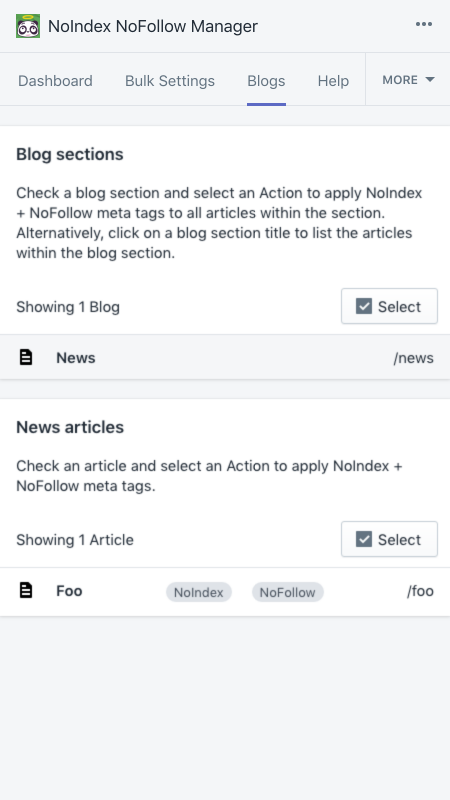Click the checkmark icon in Blog Select button
Screen dimensions: 450x800
[x=363, y=306]
